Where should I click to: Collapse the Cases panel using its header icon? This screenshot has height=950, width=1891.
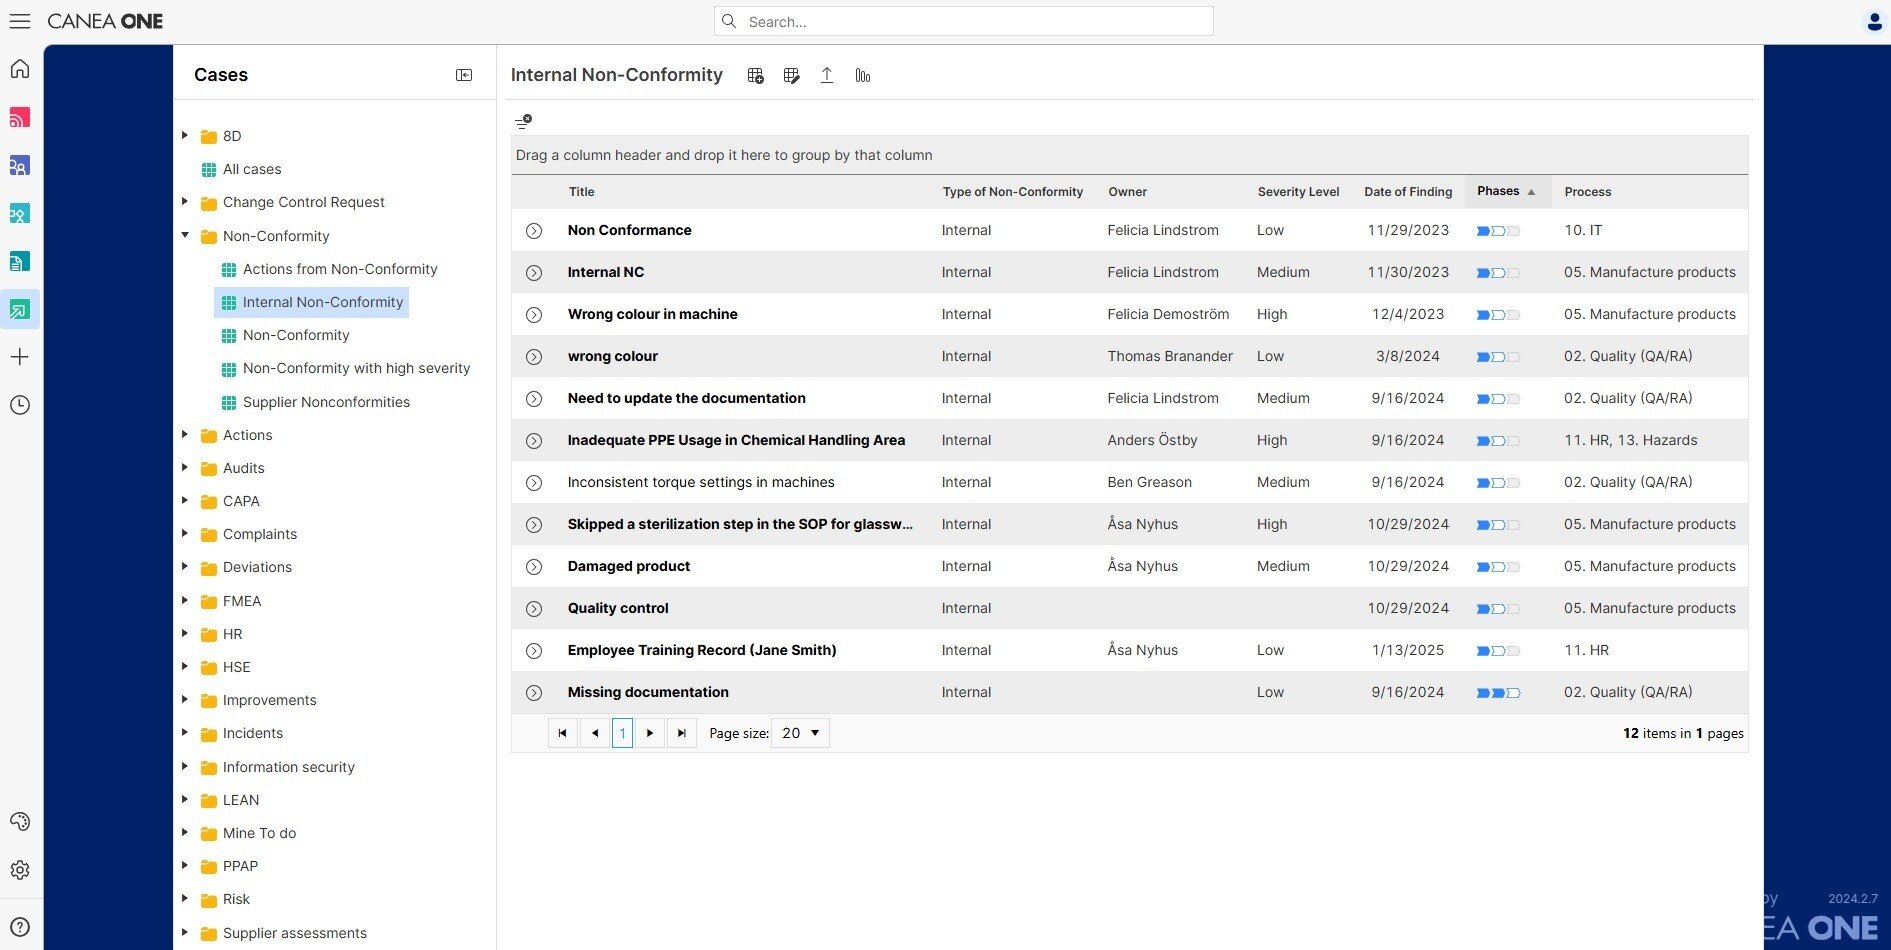[x=463, y=74]
